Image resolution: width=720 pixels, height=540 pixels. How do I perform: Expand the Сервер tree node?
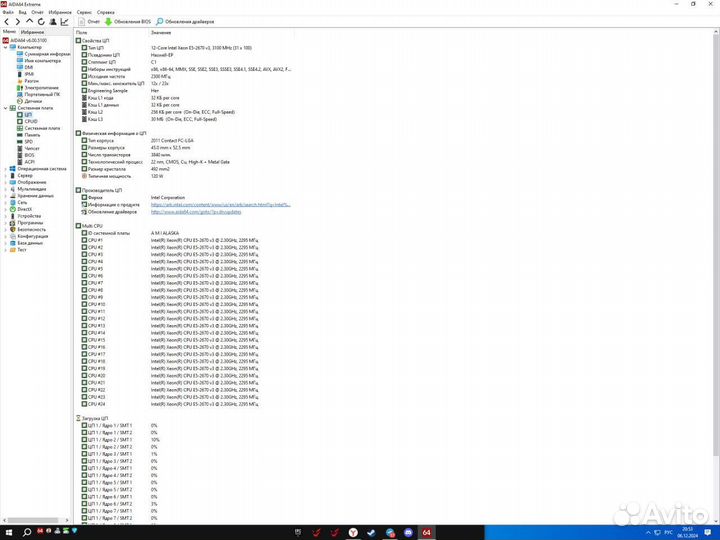[x=6, y=175]
